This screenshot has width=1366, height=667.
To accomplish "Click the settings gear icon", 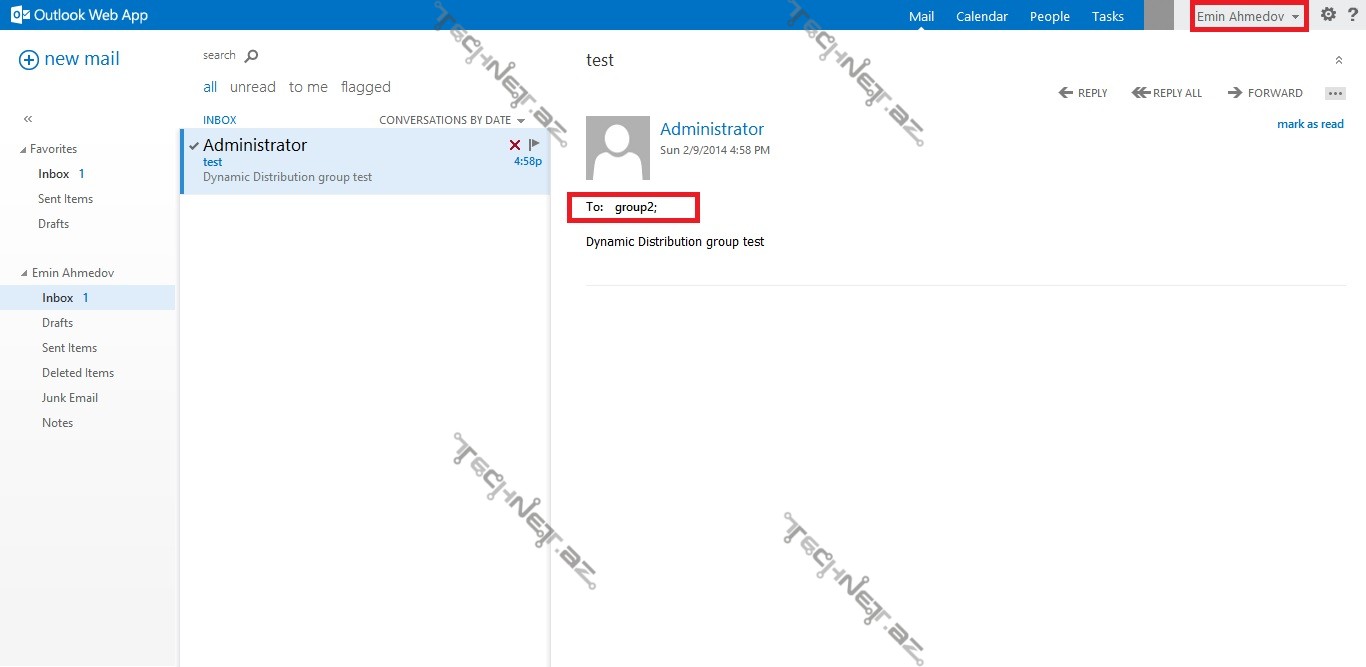I will (1328, 15).
